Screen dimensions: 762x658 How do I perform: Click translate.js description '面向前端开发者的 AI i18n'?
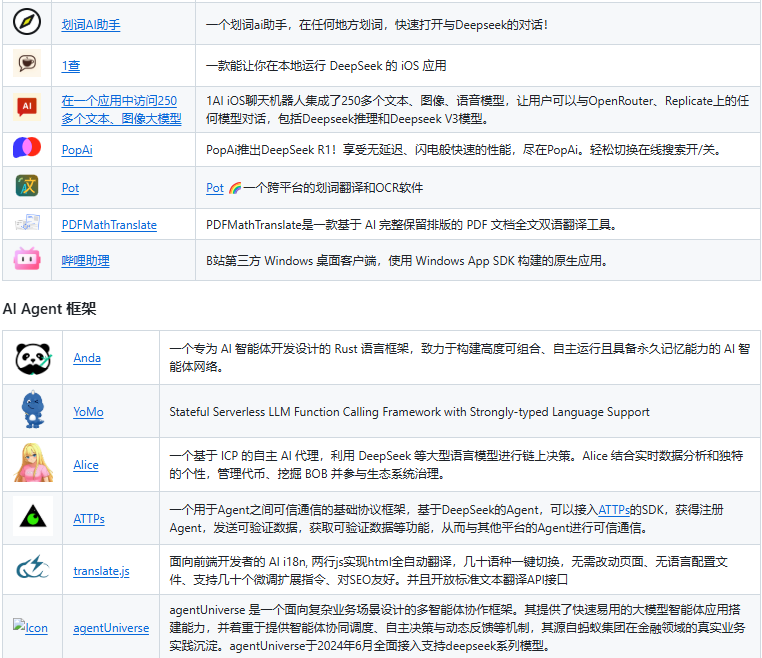tap(448, 571)
